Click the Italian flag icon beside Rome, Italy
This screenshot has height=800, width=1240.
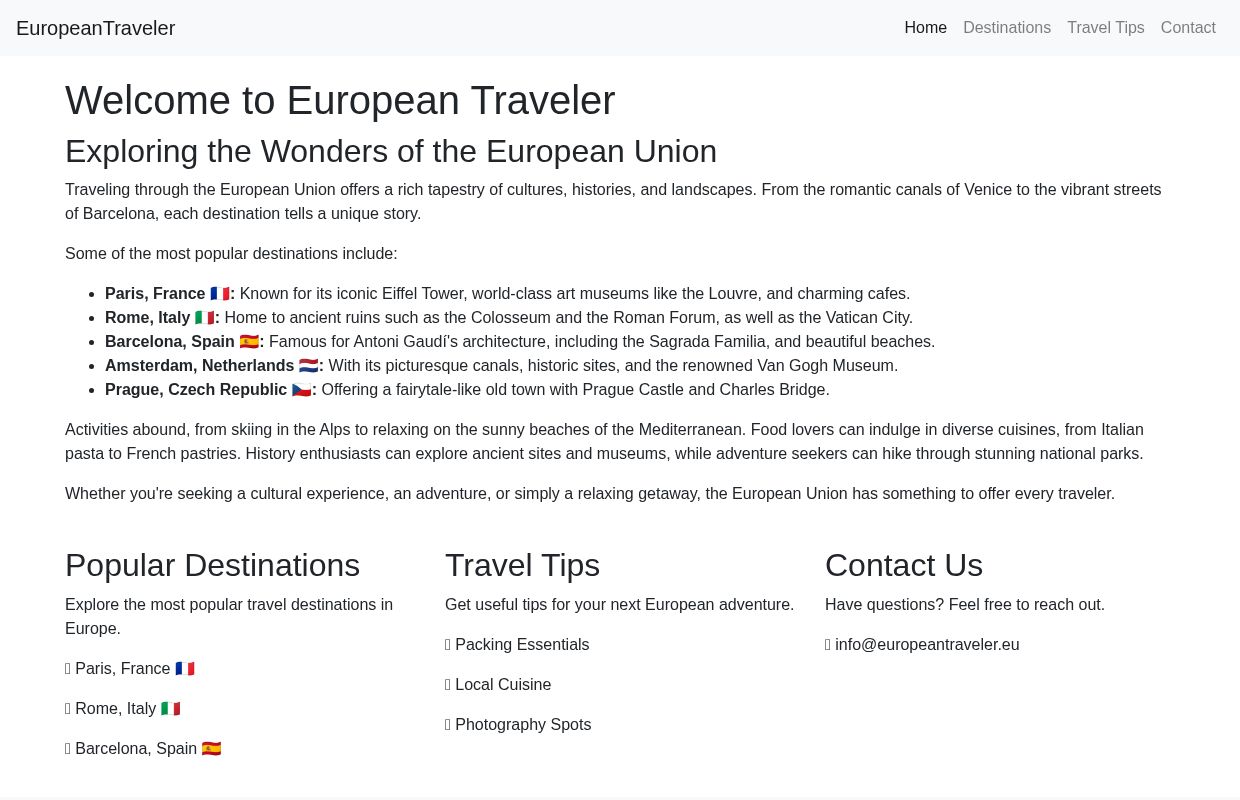coord(205,317)
